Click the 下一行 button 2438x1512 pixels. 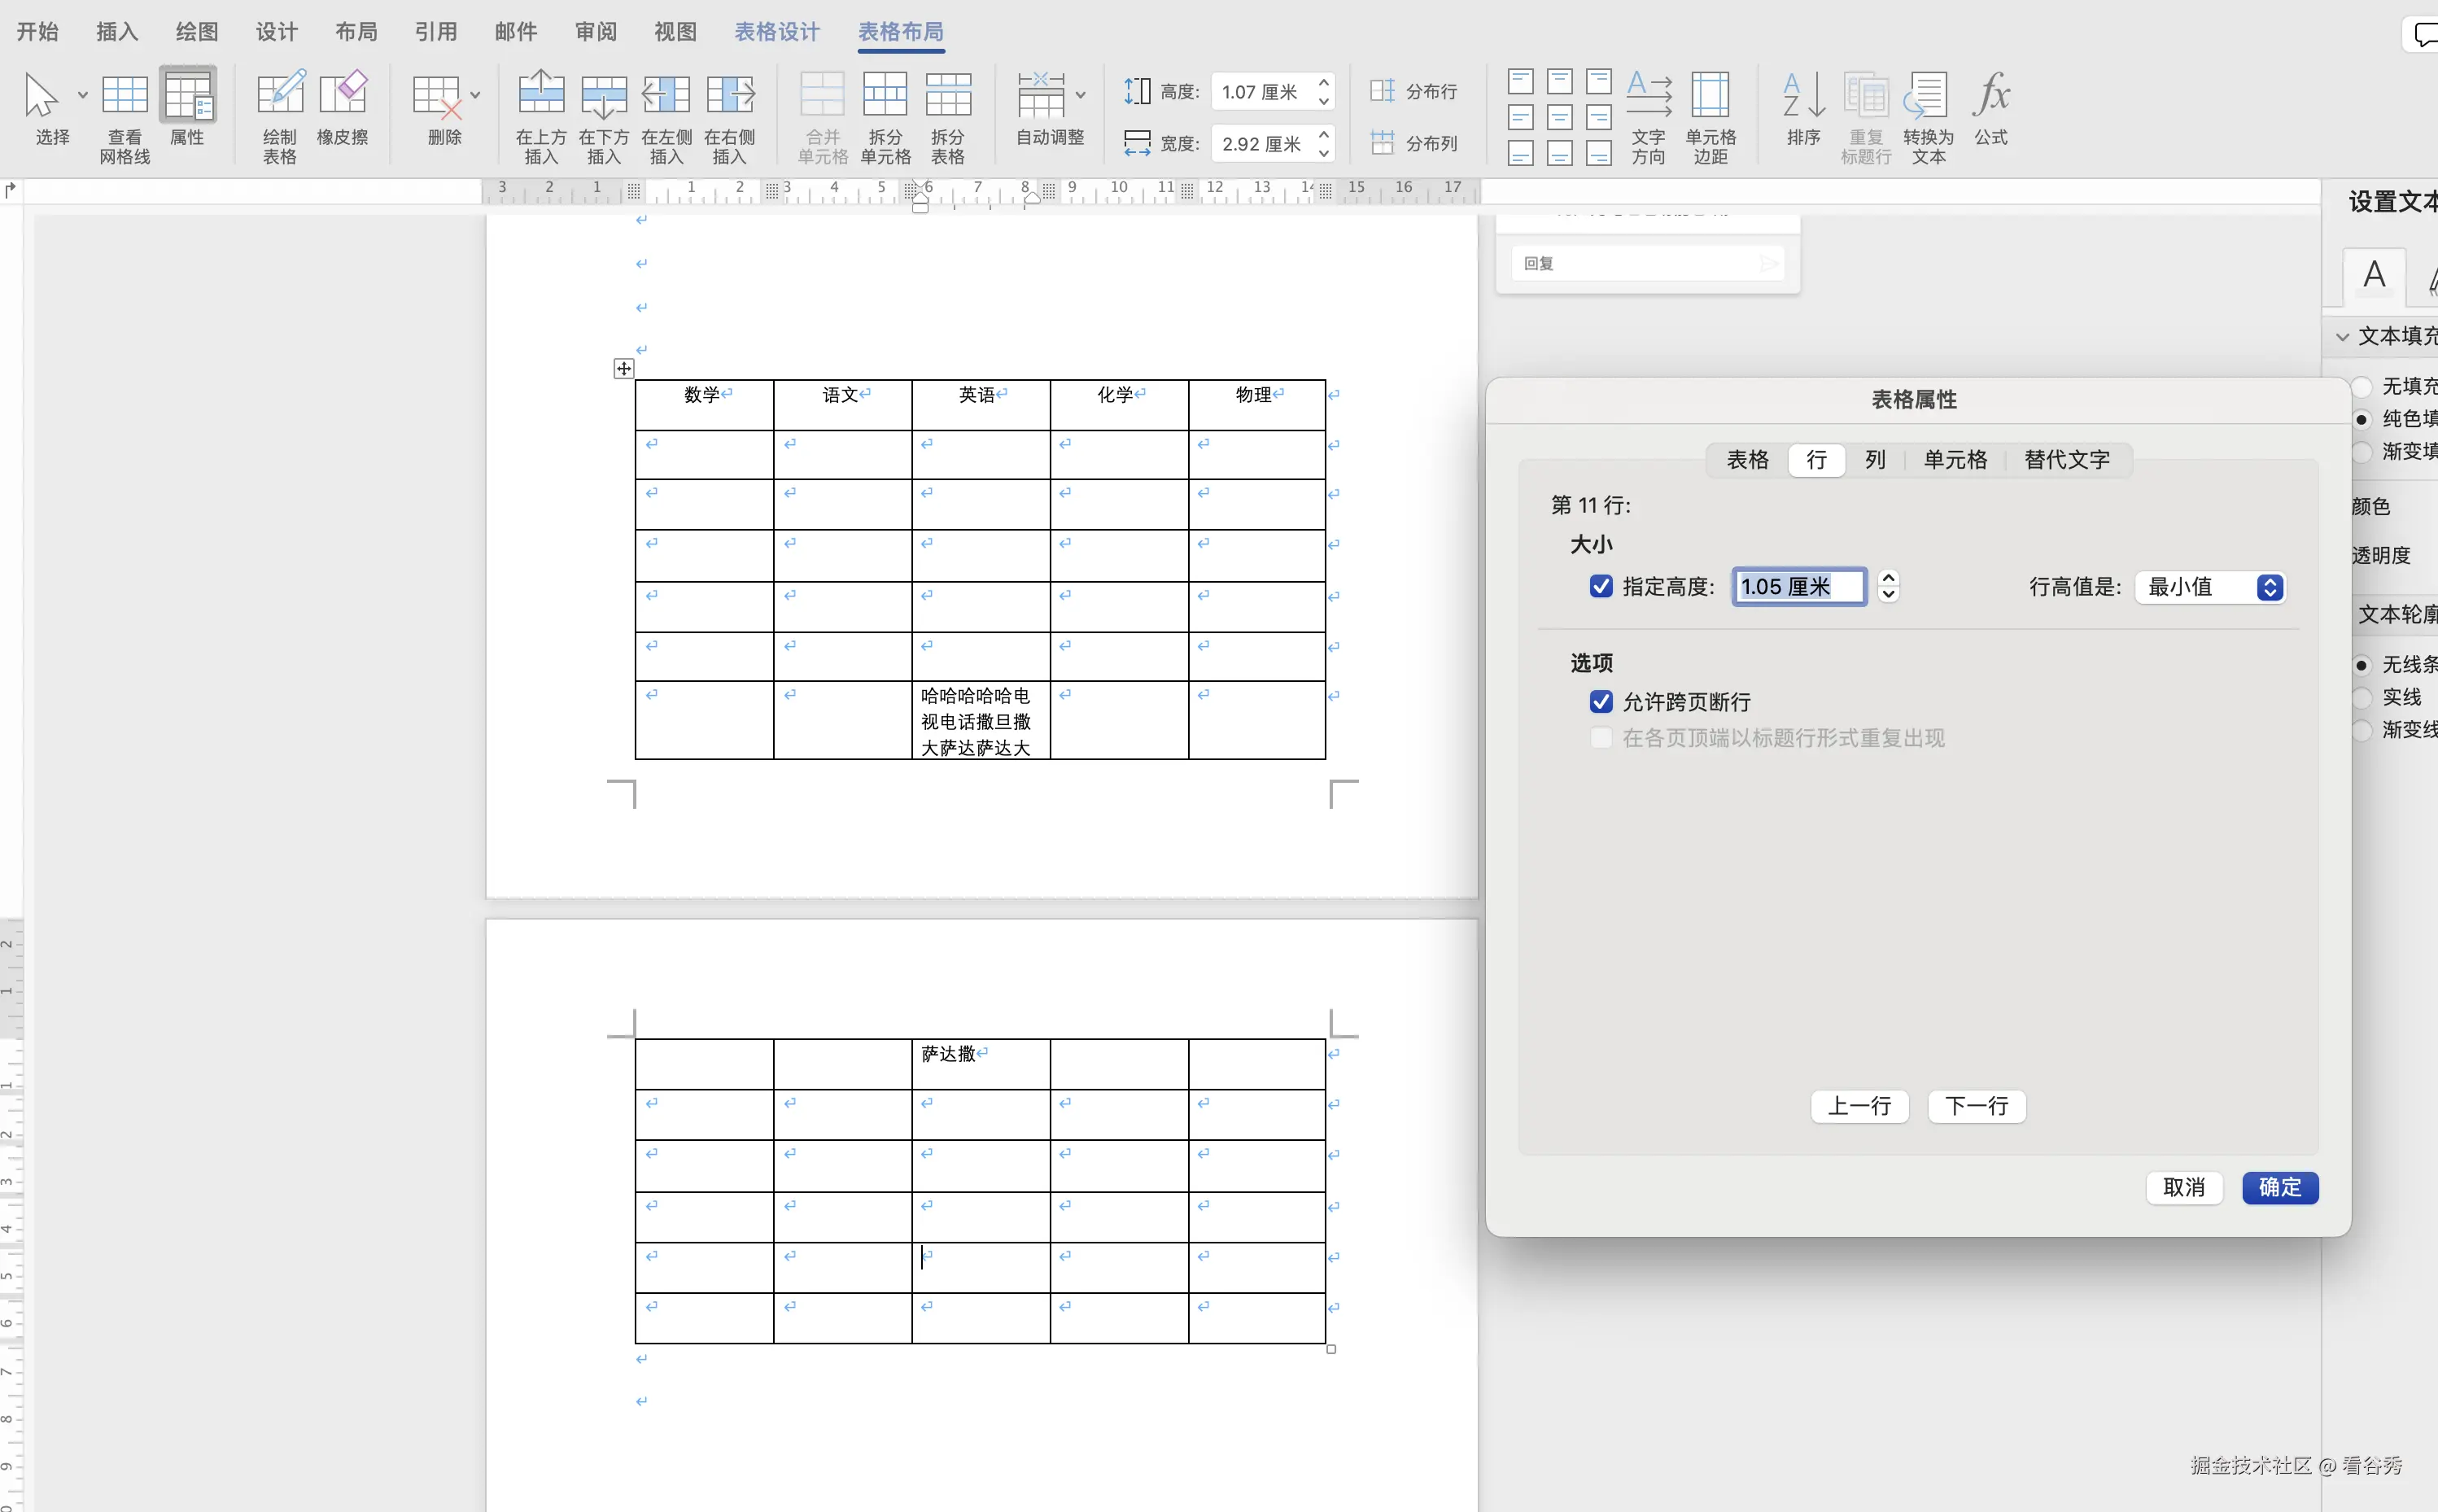(1976, 1106)
